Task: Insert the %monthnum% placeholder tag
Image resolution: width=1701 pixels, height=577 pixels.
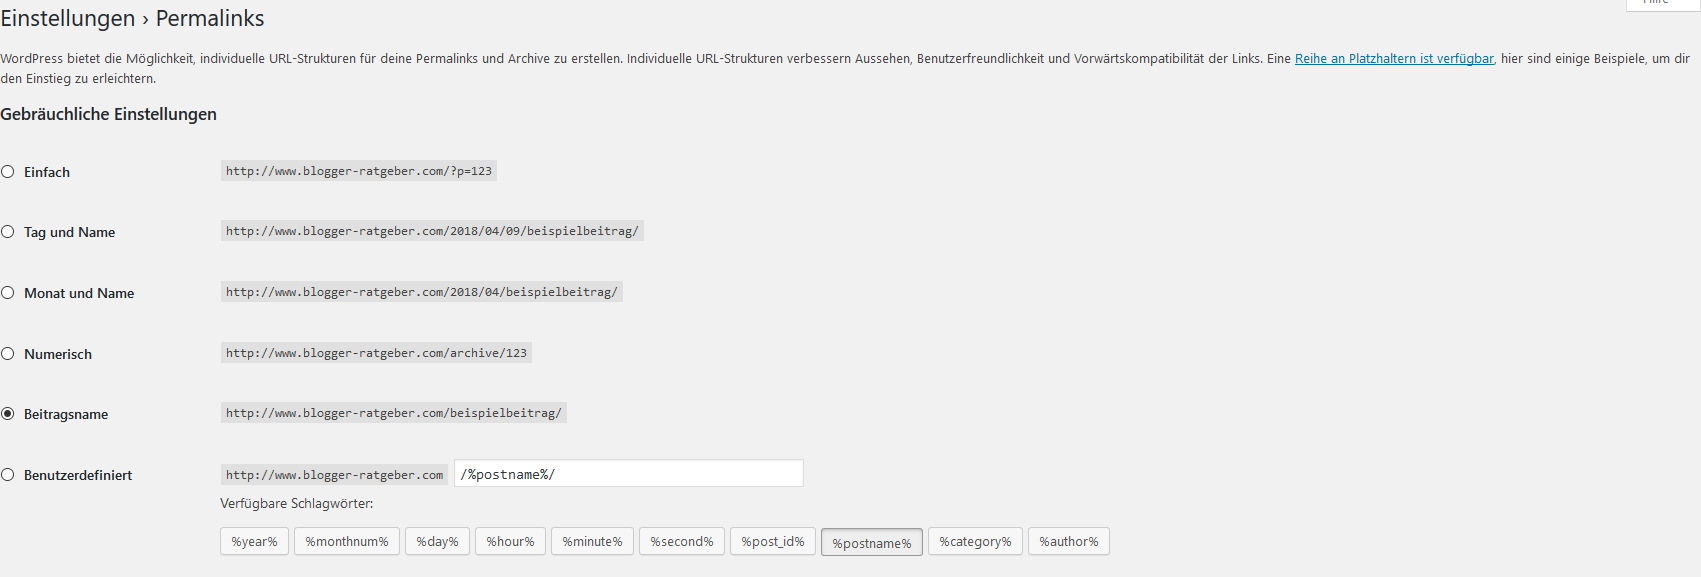Action: [x=347, y=541]
